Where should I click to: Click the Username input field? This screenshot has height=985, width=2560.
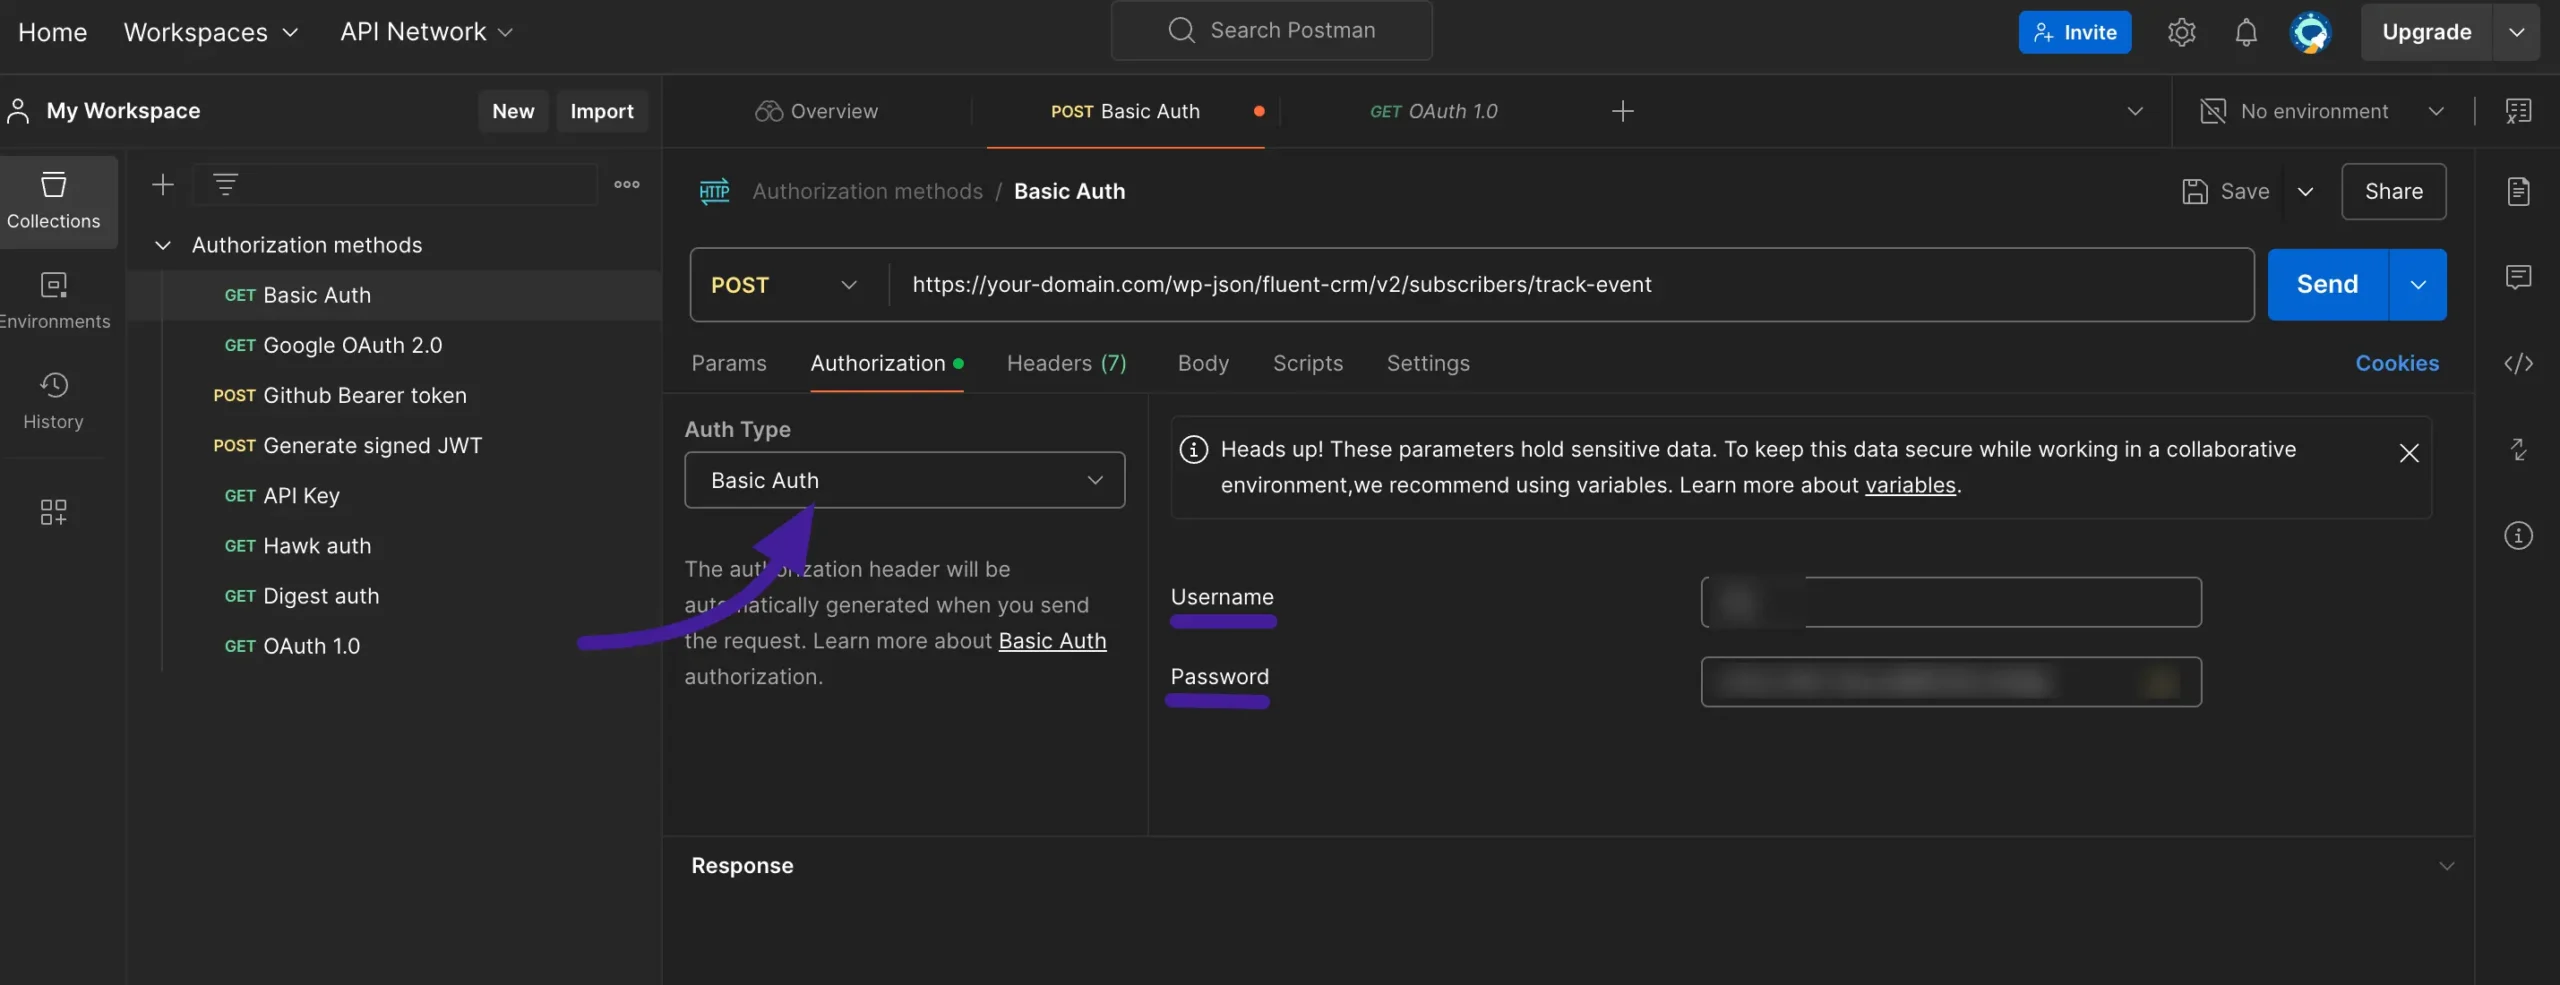point(1951,602)
